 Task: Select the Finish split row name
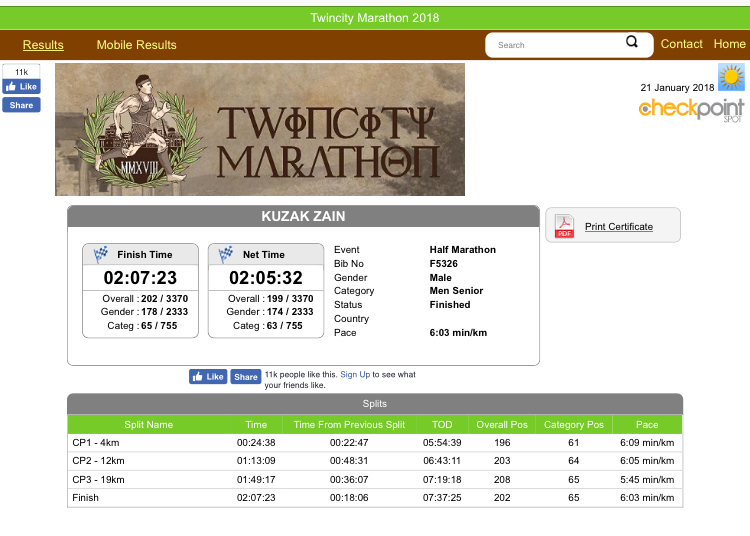pyautogui.click(x=86, y=498)
